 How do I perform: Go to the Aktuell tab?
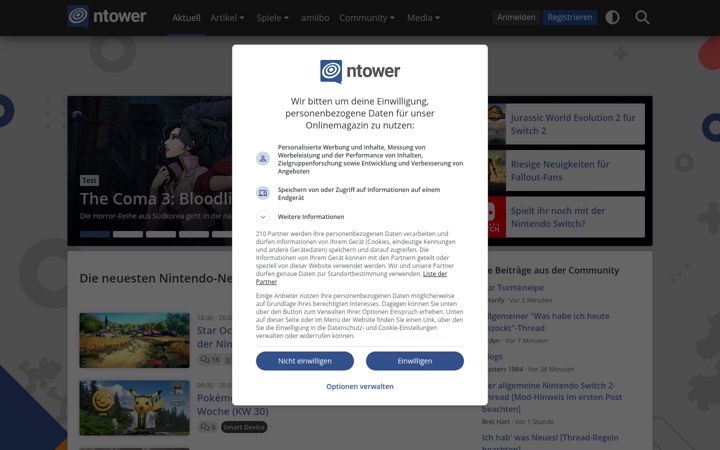[x=186, y=18]
